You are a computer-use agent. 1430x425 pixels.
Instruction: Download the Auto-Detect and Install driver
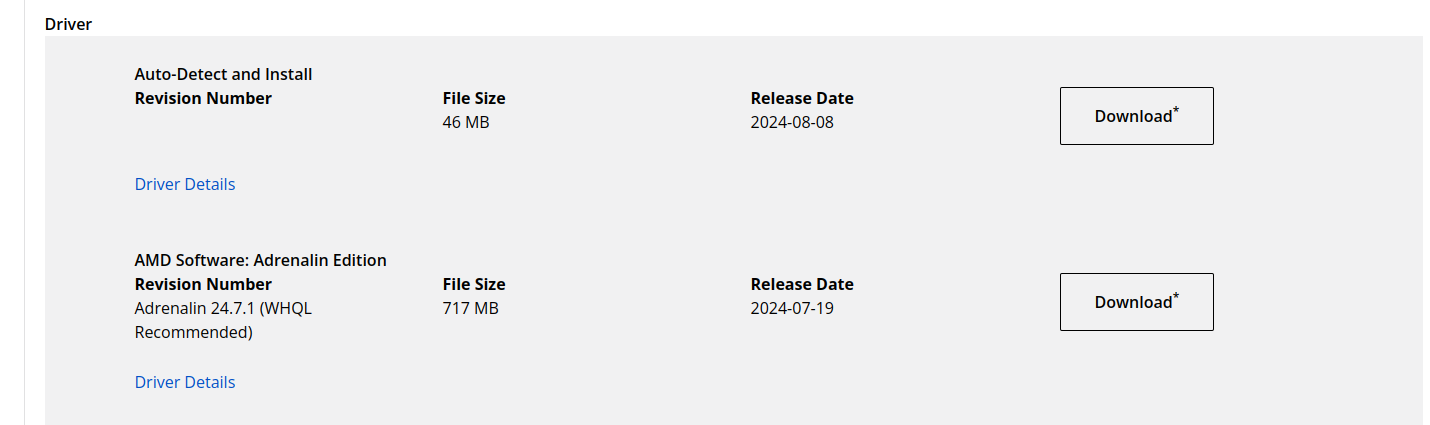(x=1136, y=116)
